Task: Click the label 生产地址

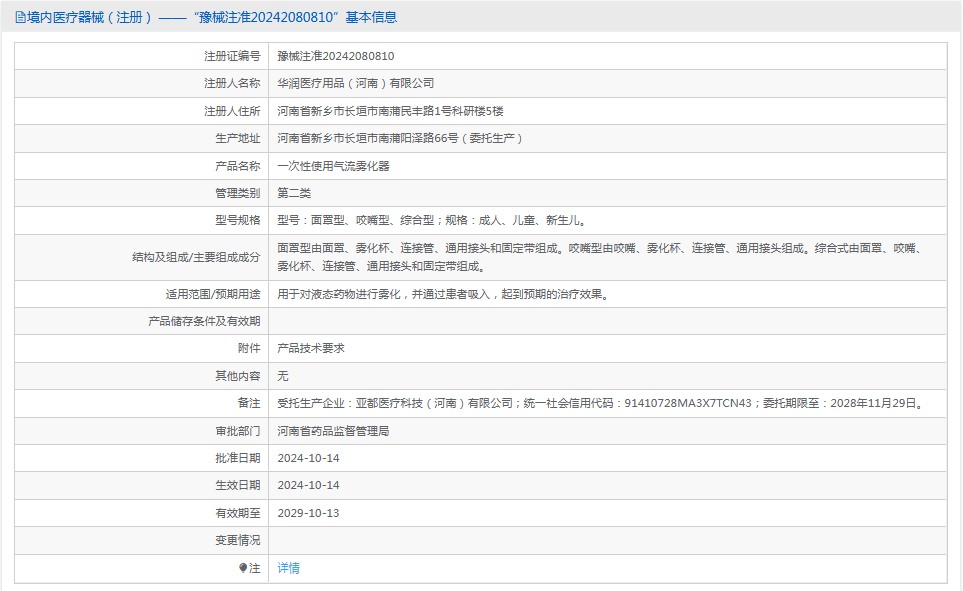Action: [238, 138]
